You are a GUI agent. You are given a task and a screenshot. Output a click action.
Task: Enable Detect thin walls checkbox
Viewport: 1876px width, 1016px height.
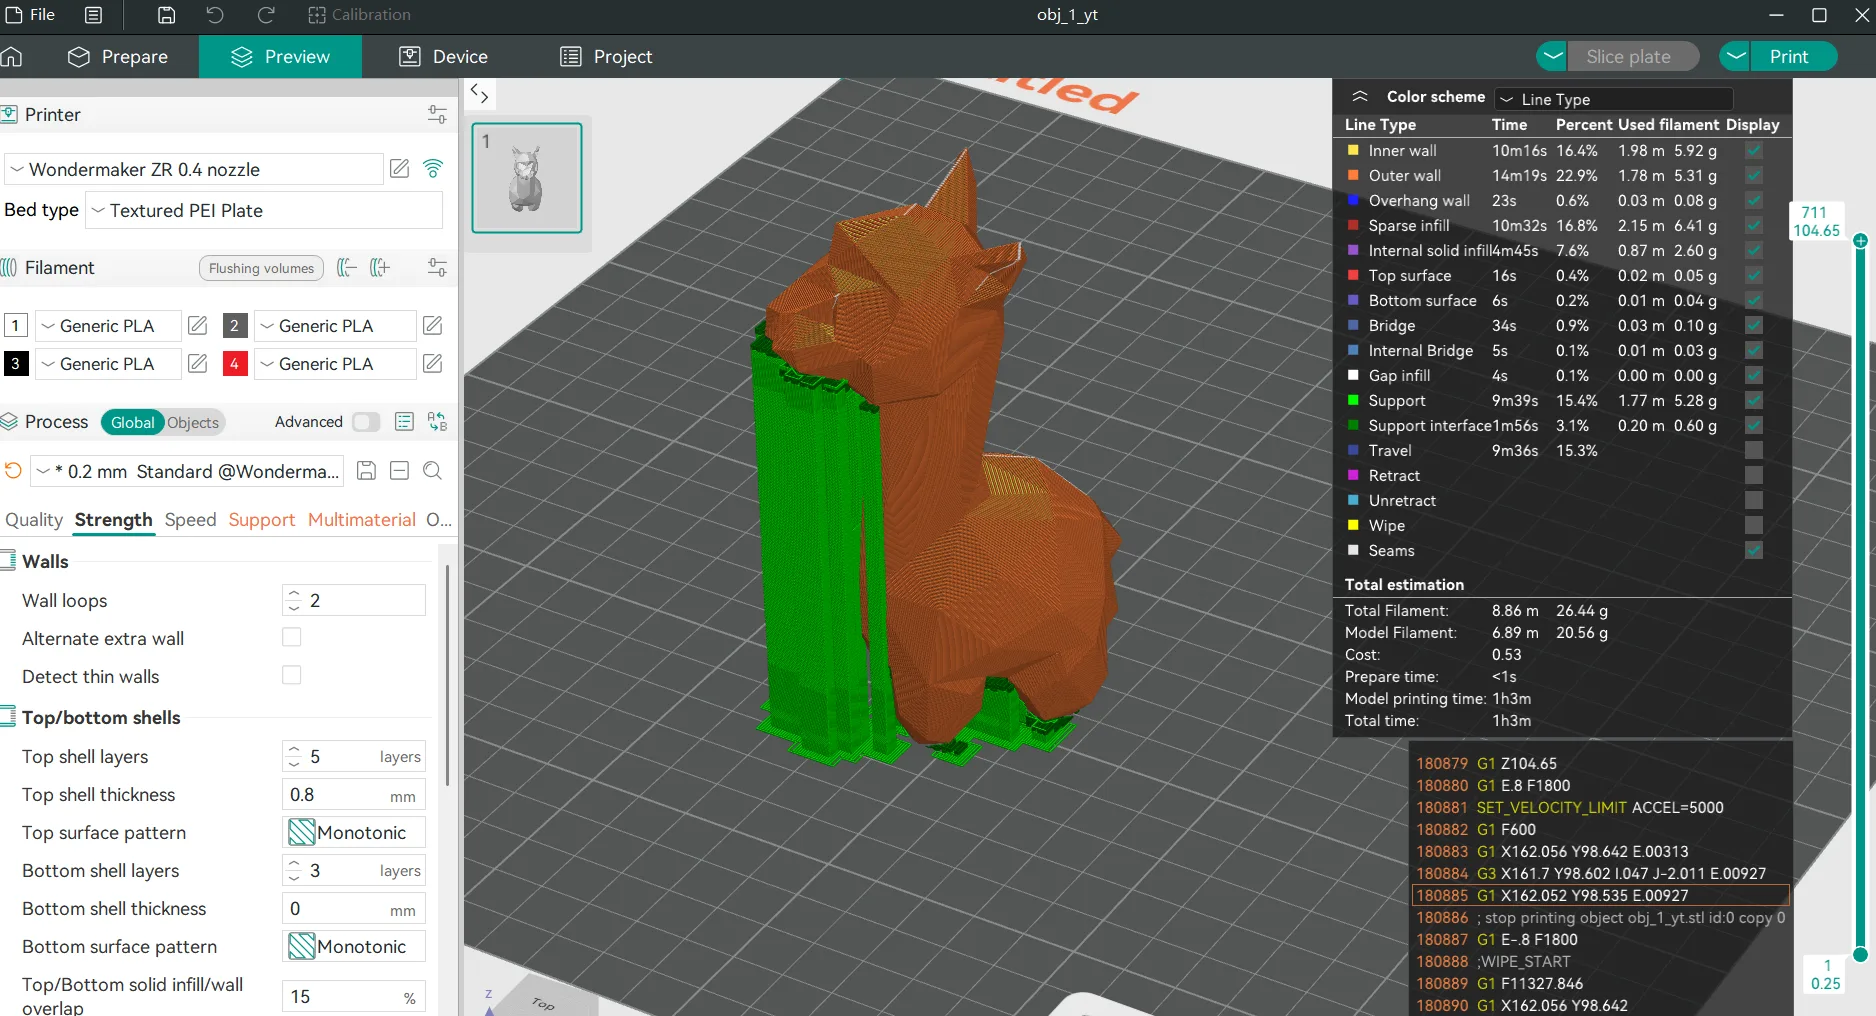point(292,676)
